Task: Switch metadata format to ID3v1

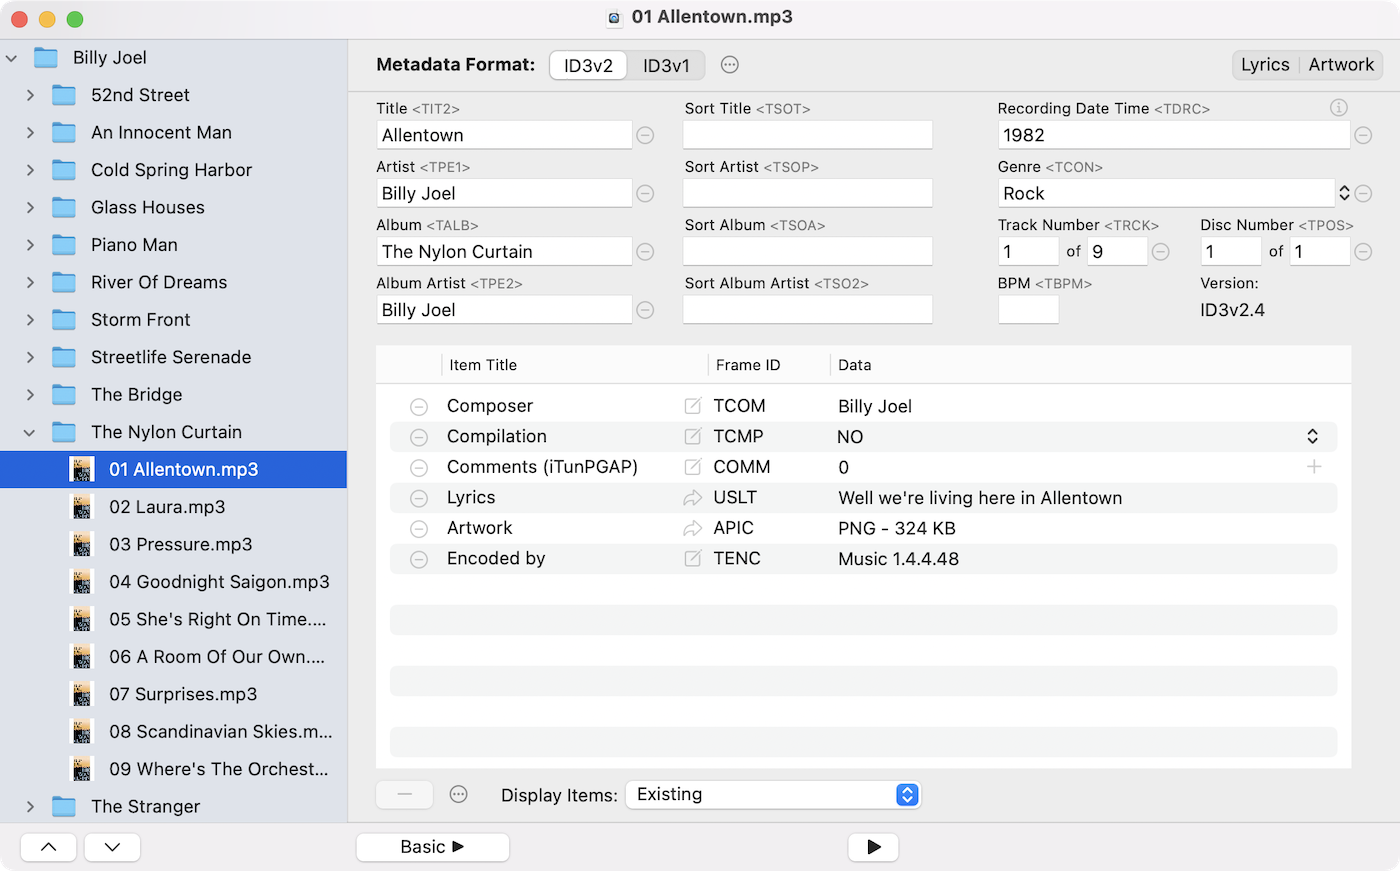Action: (x=666, y=66)
